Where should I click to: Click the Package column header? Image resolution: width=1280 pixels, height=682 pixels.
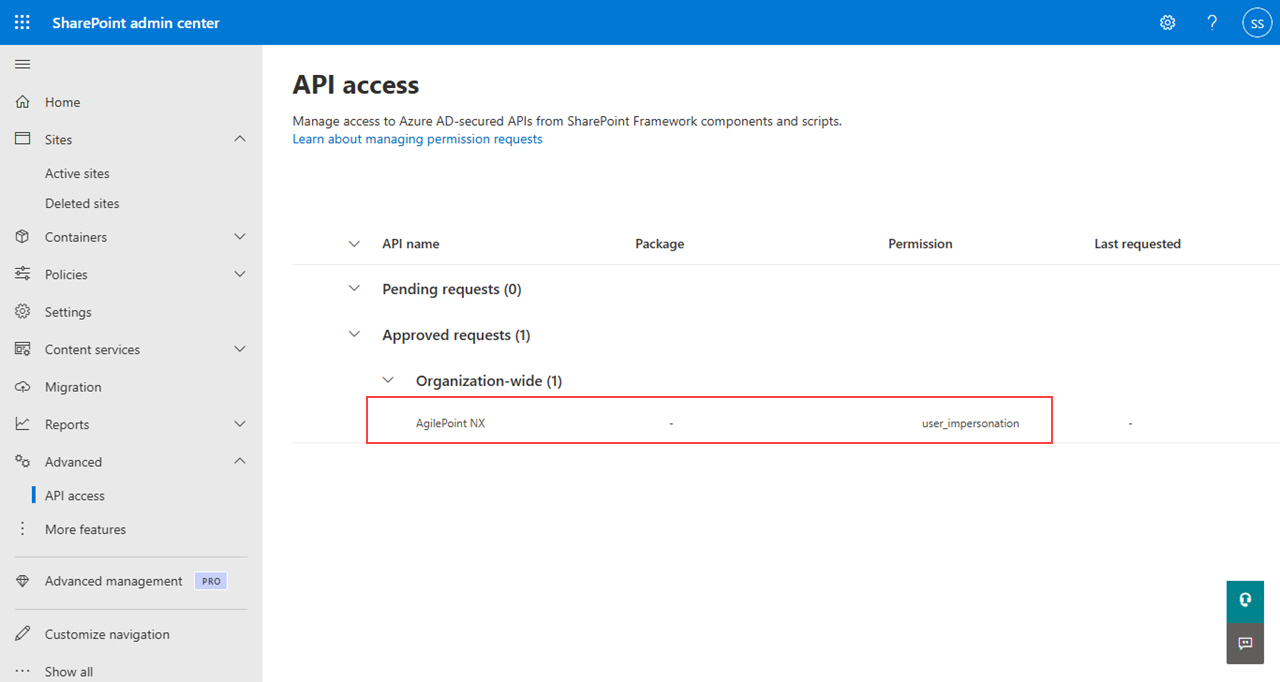[660, 244]
